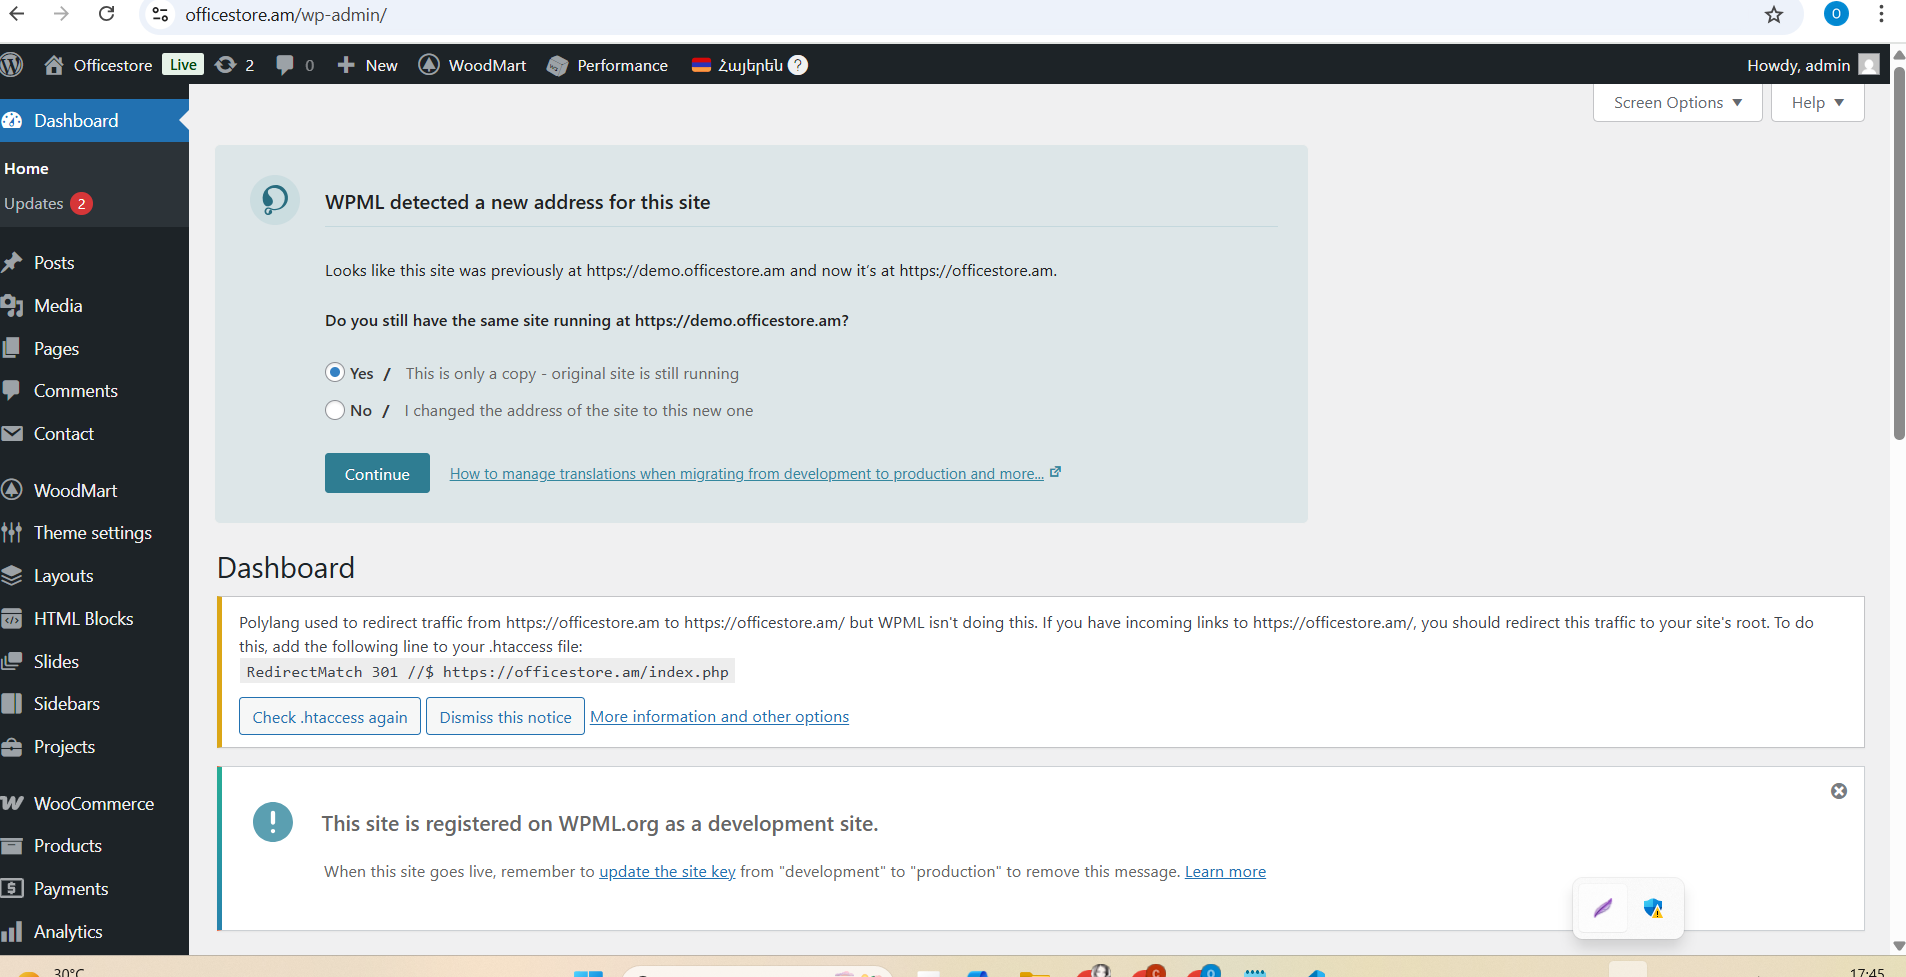
Task: Open the managing translations migration link
Action: [x=747, y=473]
